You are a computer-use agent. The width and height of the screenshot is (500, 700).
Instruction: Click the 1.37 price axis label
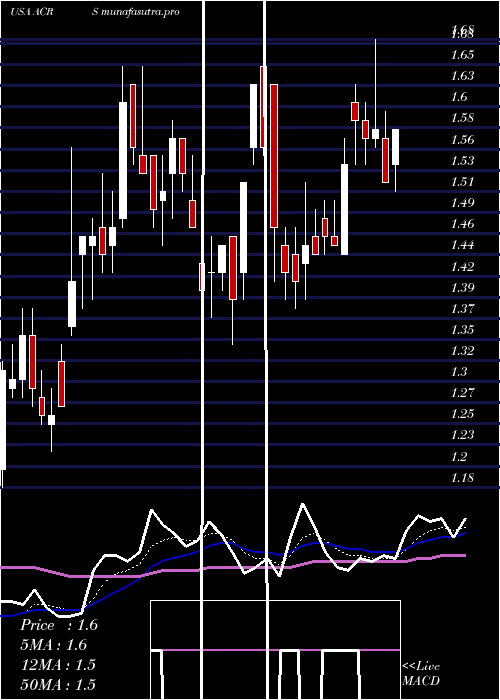tap(462, 308)
